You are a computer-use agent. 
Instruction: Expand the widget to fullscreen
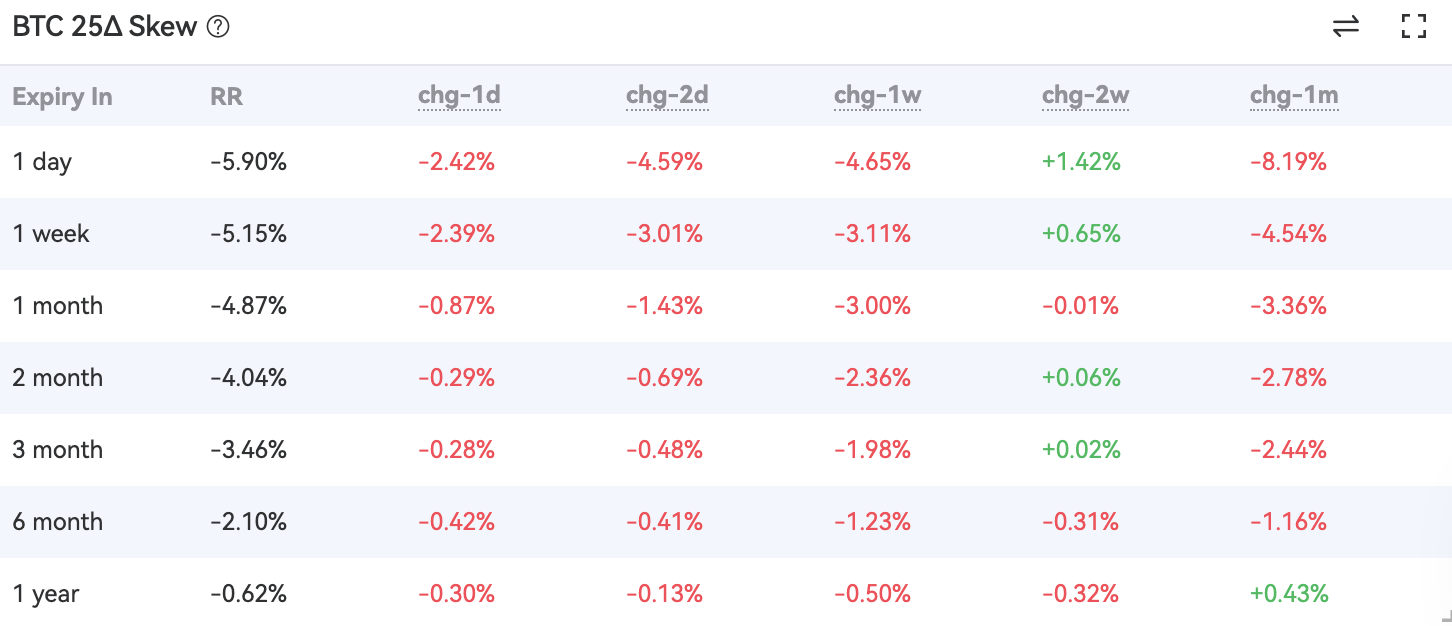[1413, 27]
